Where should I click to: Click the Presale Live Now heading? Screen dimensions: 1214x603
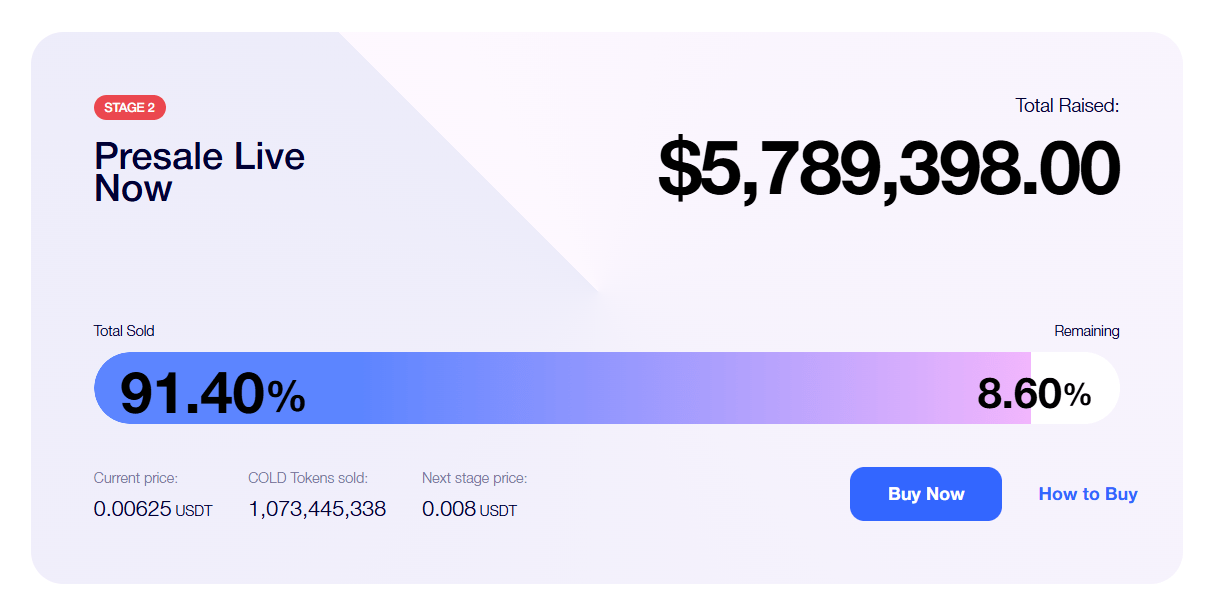point(200,172)
